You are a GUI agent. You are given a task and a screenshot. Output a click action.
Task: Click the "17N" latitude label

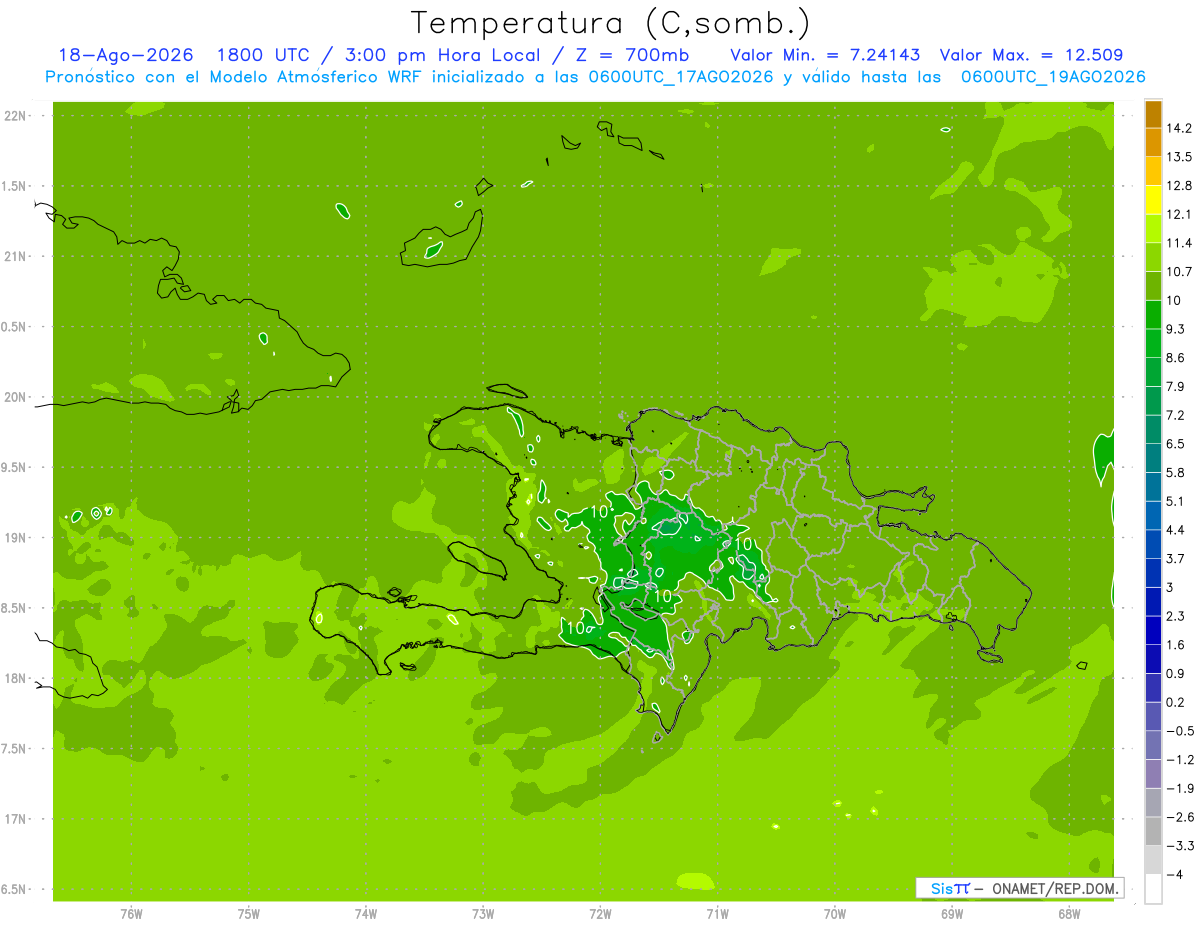click(15, 819)
